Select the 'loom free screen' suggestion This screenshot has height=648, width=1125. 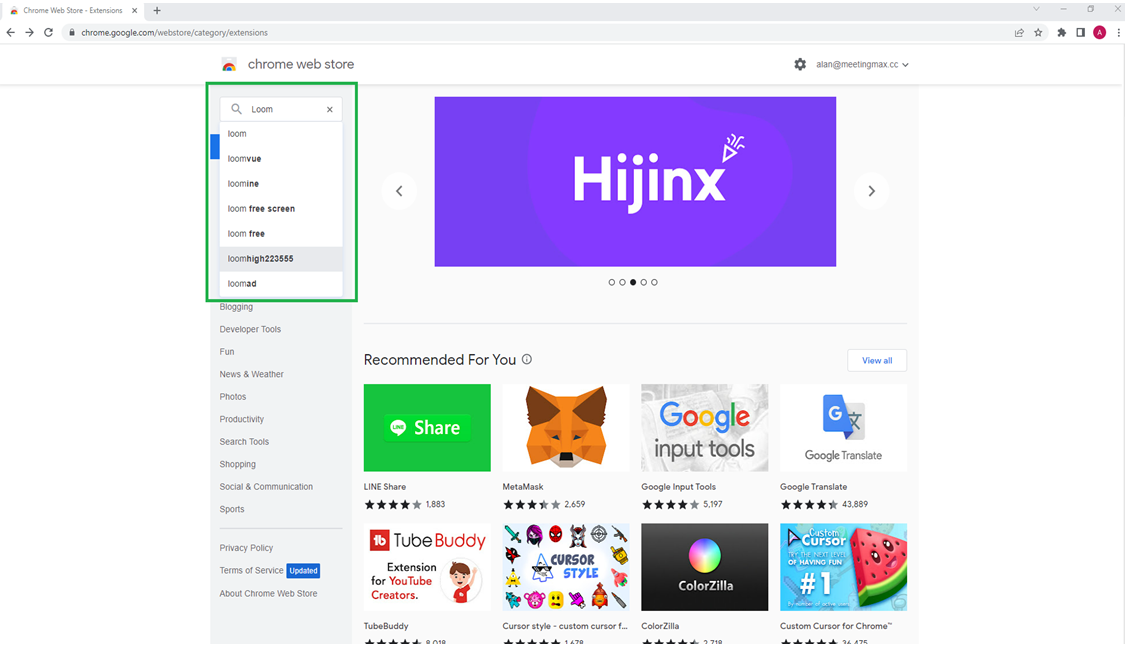(281, 209)
